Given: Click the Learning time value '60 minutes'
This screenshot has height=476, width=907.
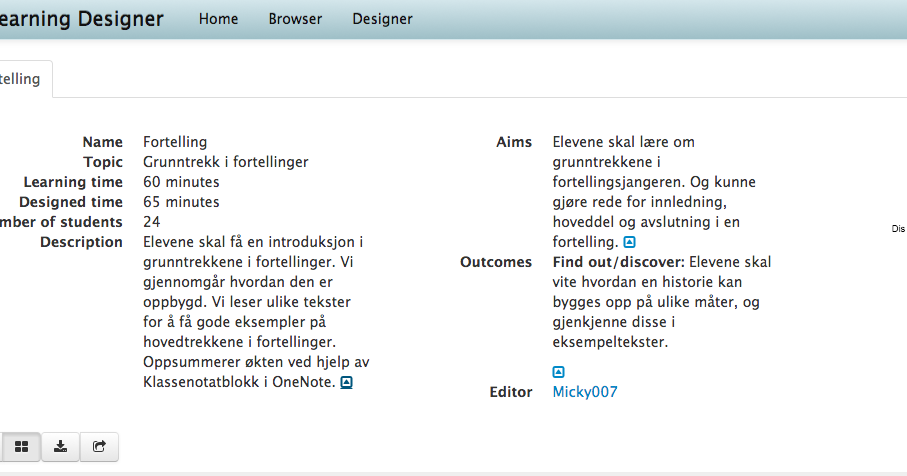Looking at the screenshot, I should 181,182.
